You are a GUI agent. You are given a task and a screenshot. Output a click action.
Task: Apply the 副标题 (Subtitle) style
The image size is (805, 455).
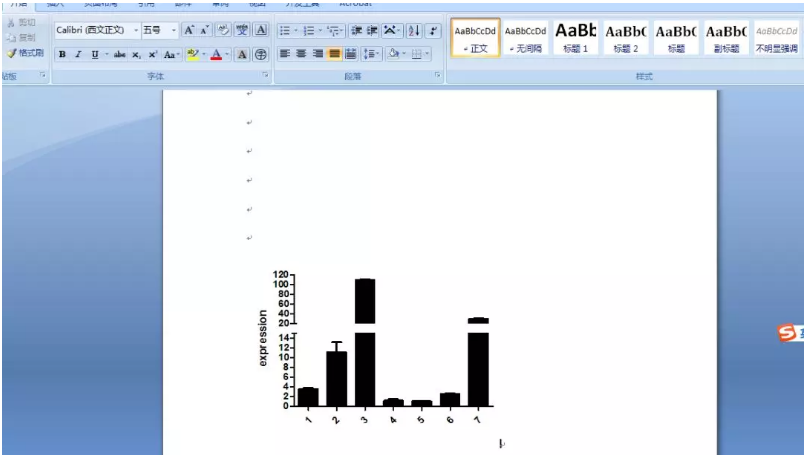coord(726,38)
